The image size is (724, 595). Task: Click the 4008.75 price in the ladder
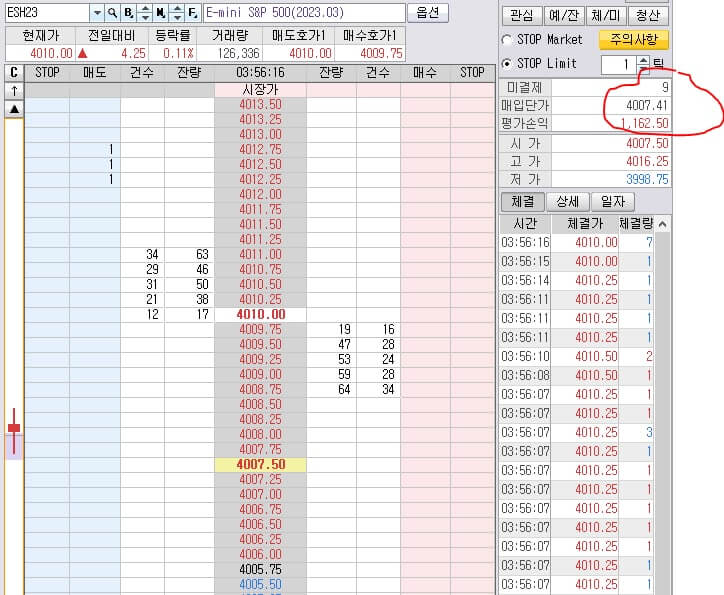tap(260, 390)
